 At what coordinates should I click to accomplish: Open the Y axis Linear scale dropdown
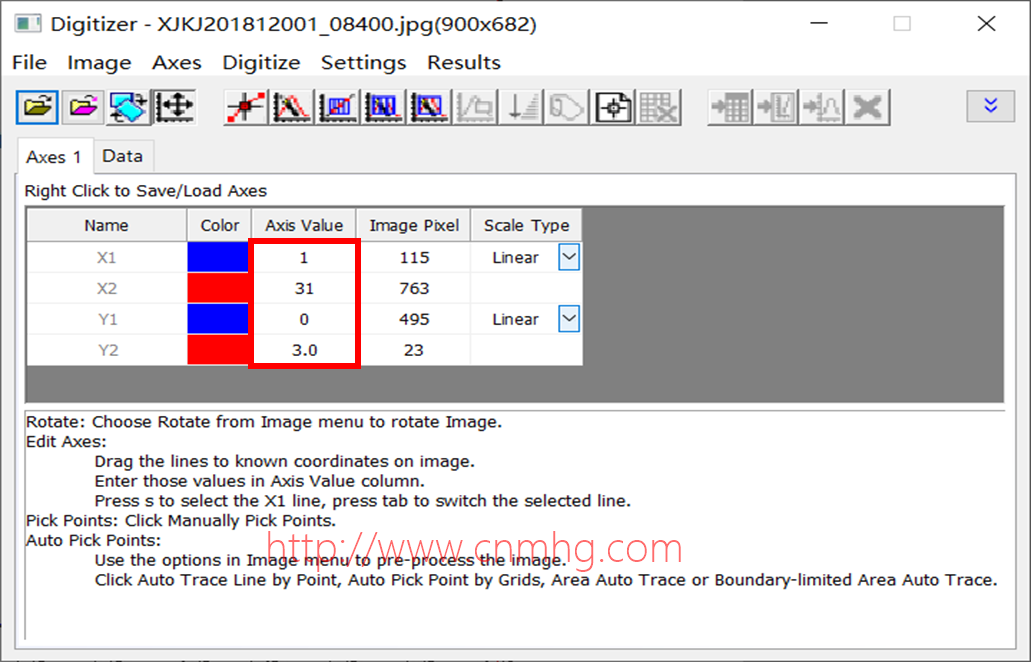pos(568,320)
